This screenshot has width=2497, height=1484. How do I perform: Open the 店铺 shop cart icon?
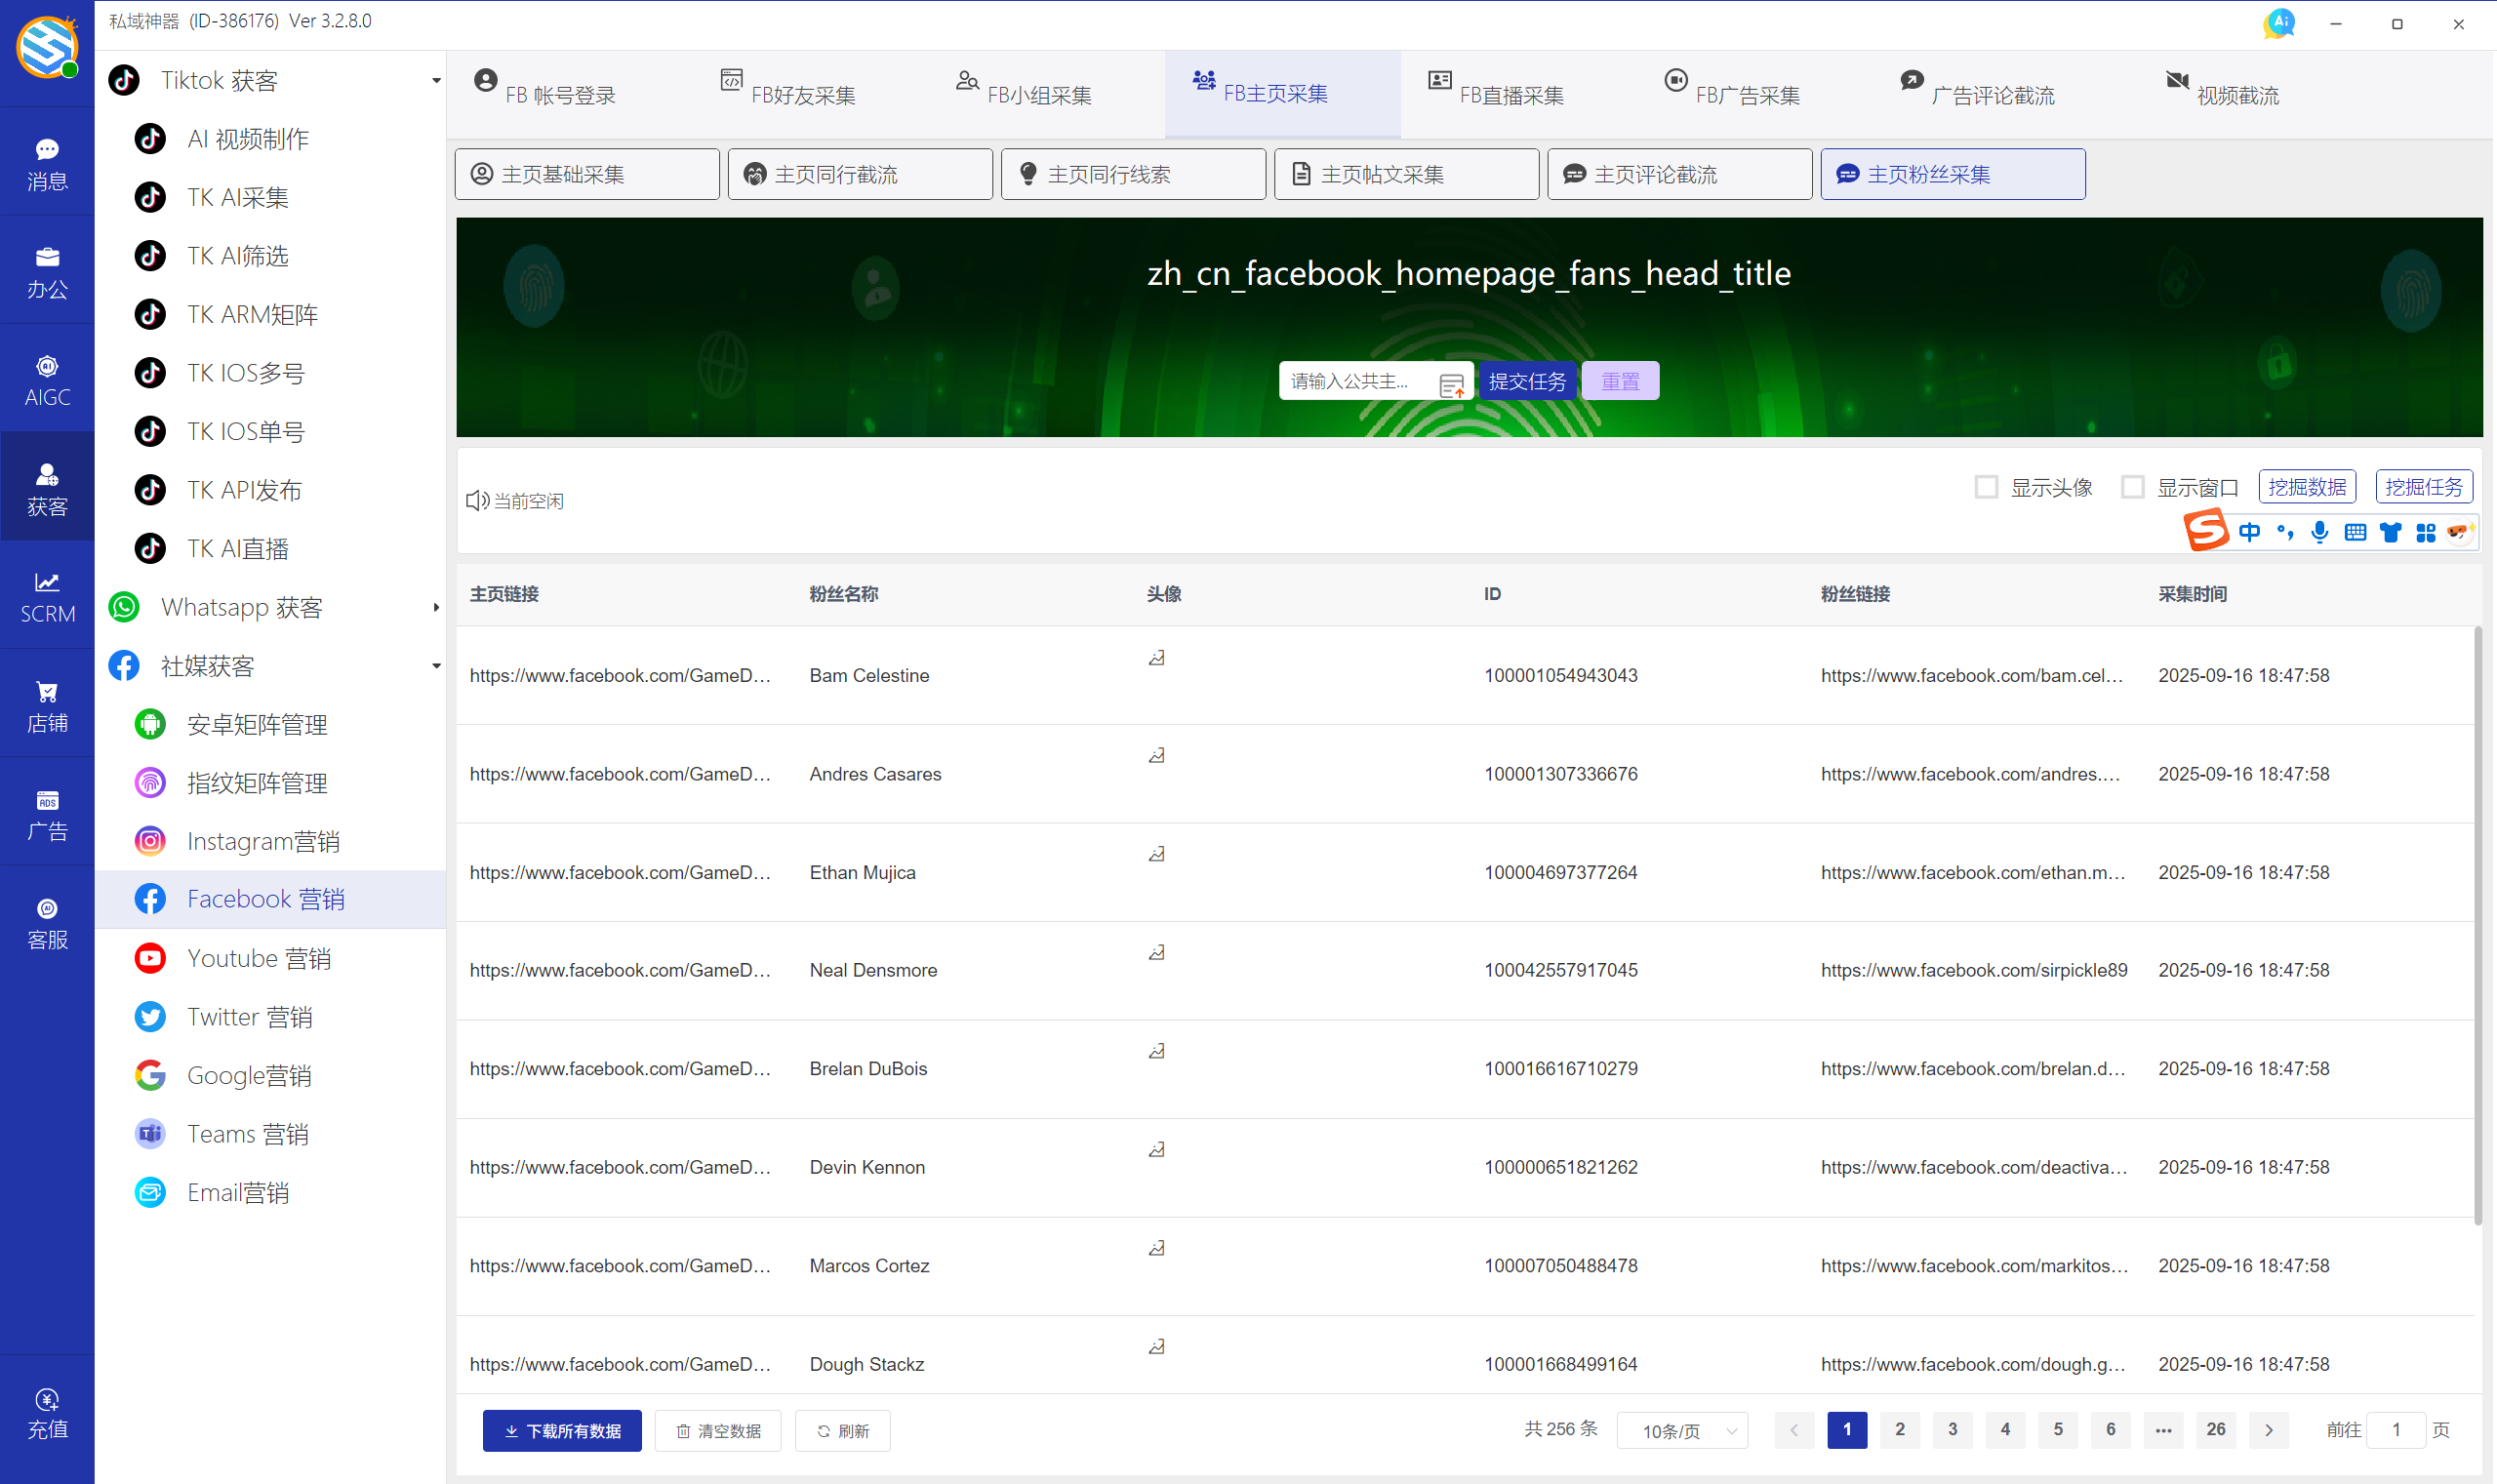47,705
